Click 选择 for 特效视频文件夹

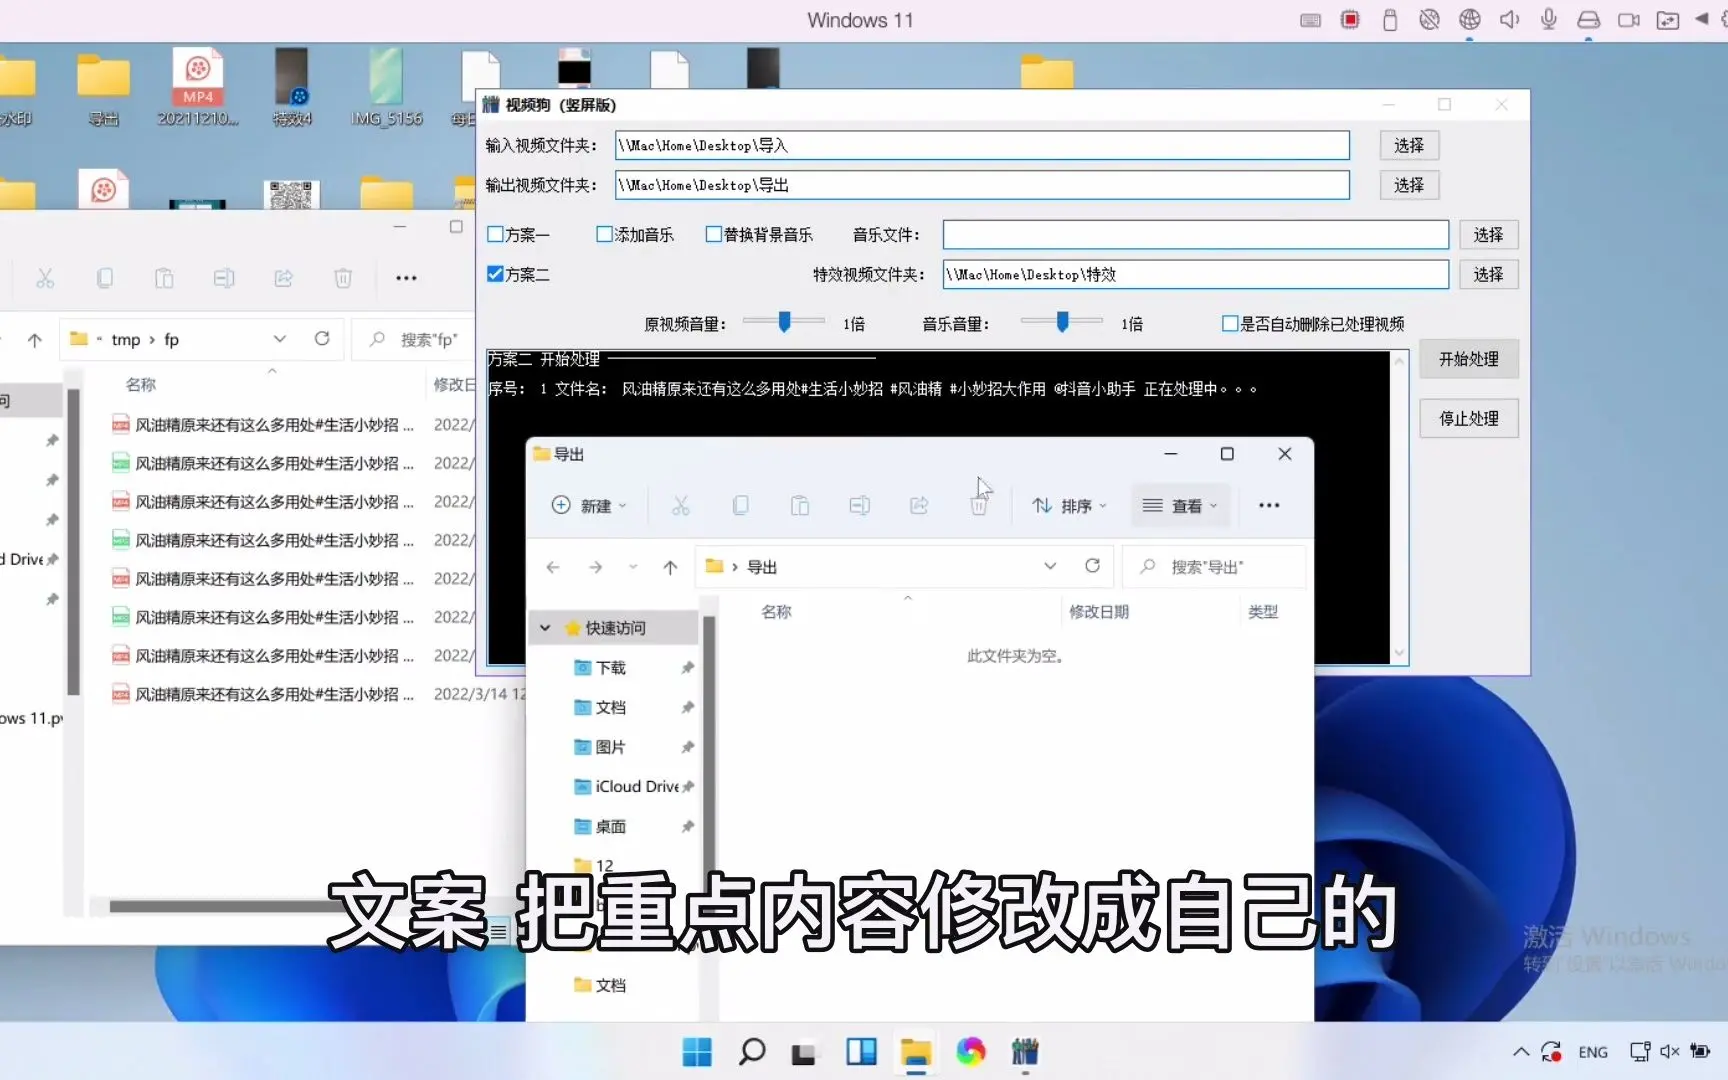tap(1488, 274)
